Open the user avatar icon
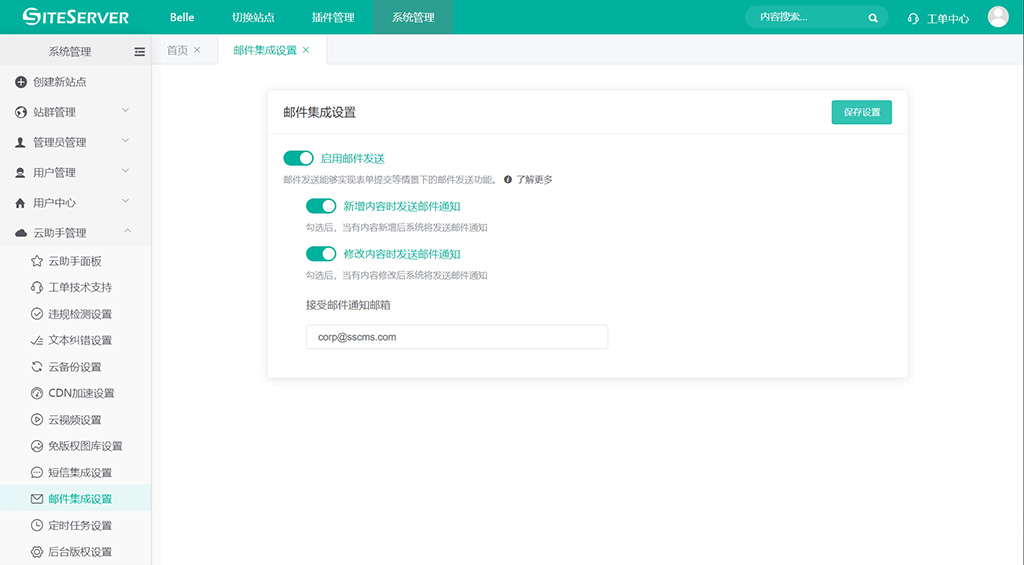The height and width of the screenshot is (565, 1024). pyautogui.click(x=997, y=17)
